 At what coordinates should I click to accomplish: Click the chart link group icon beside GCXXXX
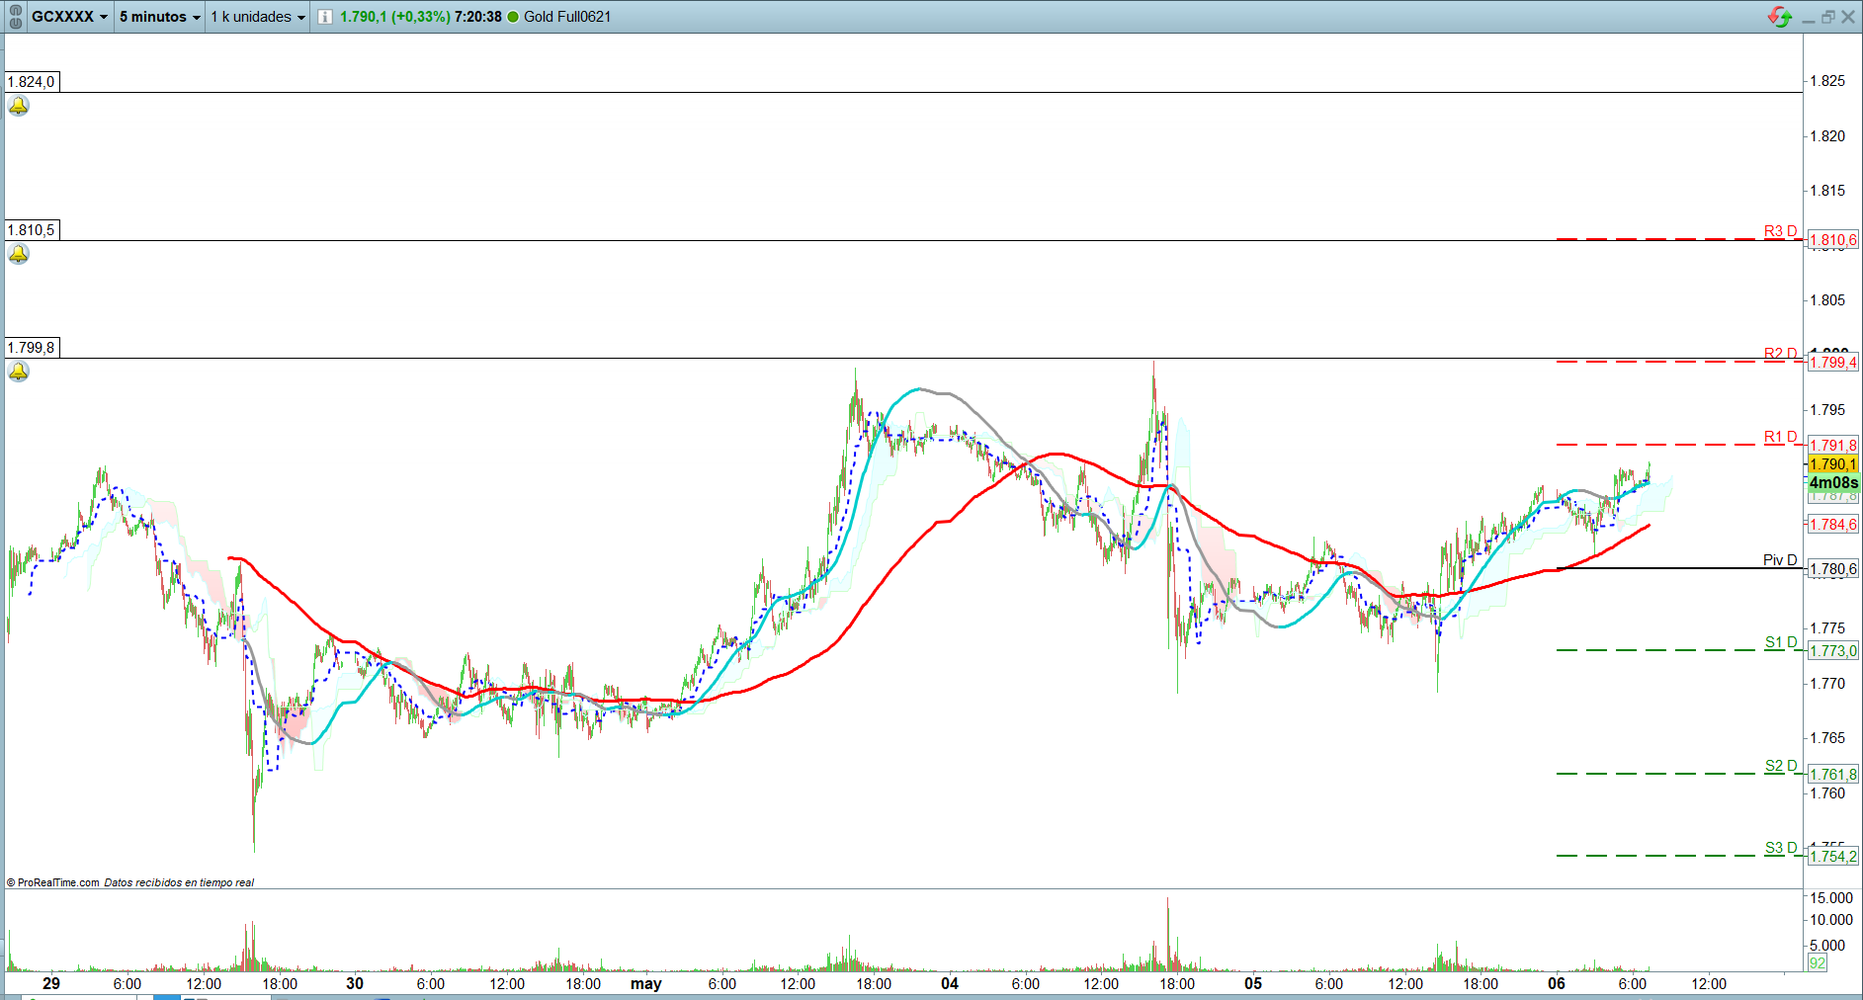(15, 16)
